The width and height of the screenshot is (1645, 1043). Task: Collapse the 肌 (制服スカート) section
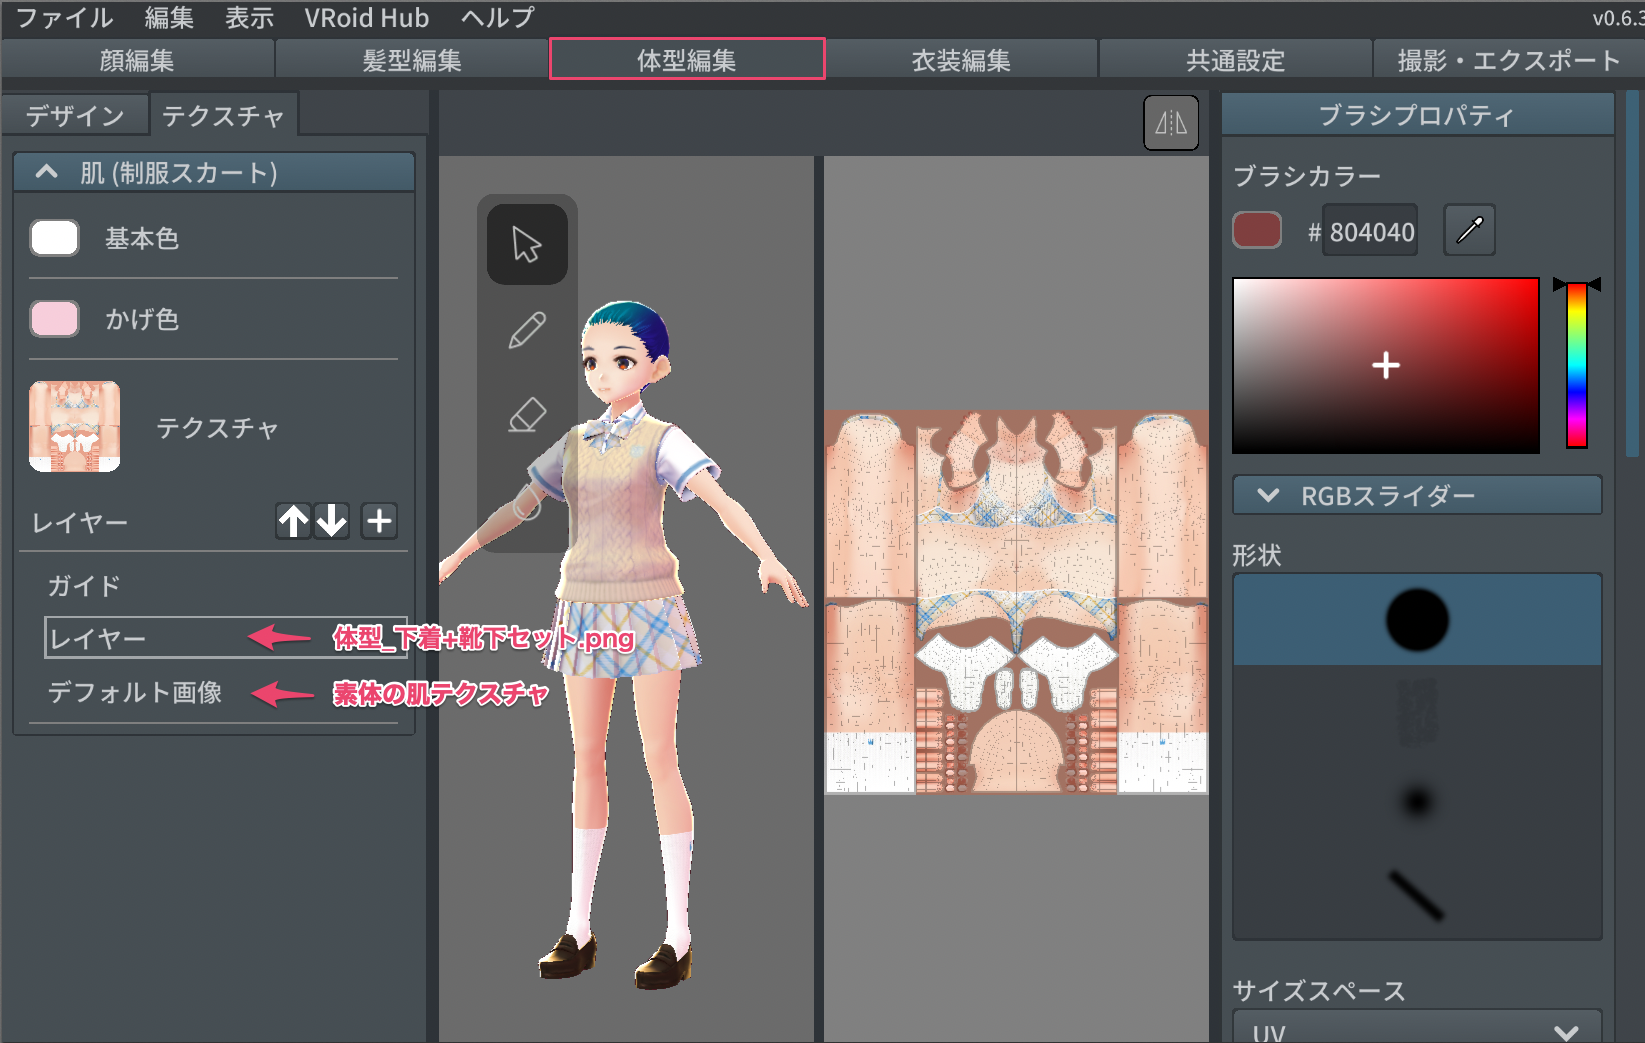[214, 173]
